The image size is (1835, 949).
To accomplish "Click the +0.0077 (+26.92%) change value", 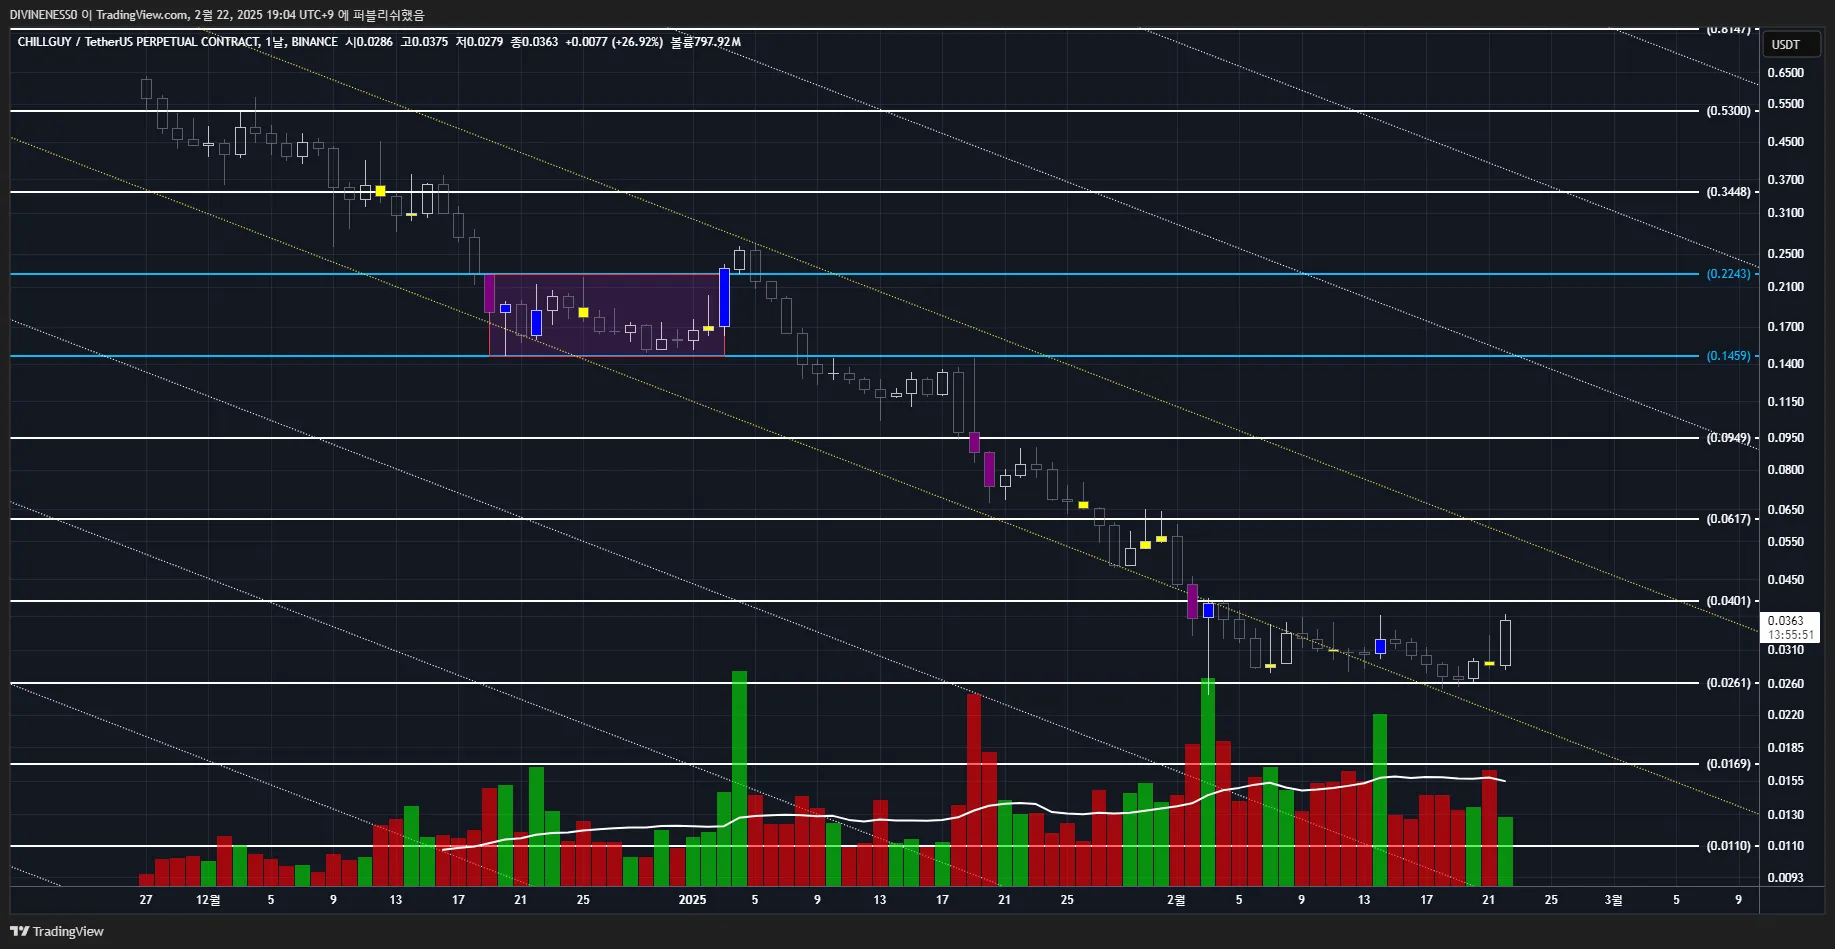I will pos(614,42).
